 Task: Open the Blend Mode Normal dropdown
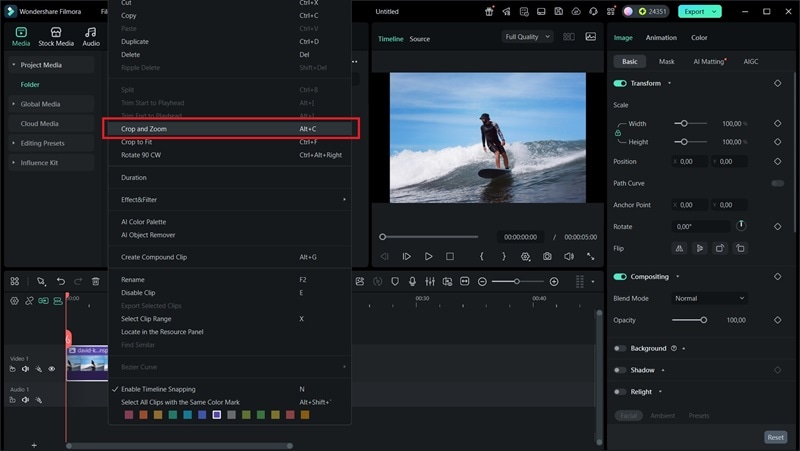pyautogui.click(x=710, y=298)
